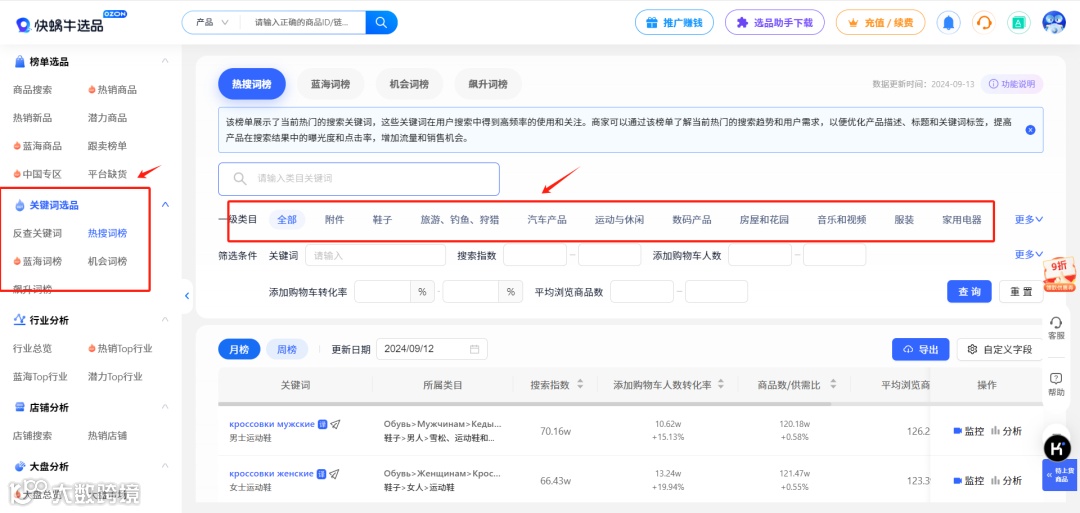Click translate badge beside кроссовки женские
This screenshot has width=1080, height=513.
321,474
